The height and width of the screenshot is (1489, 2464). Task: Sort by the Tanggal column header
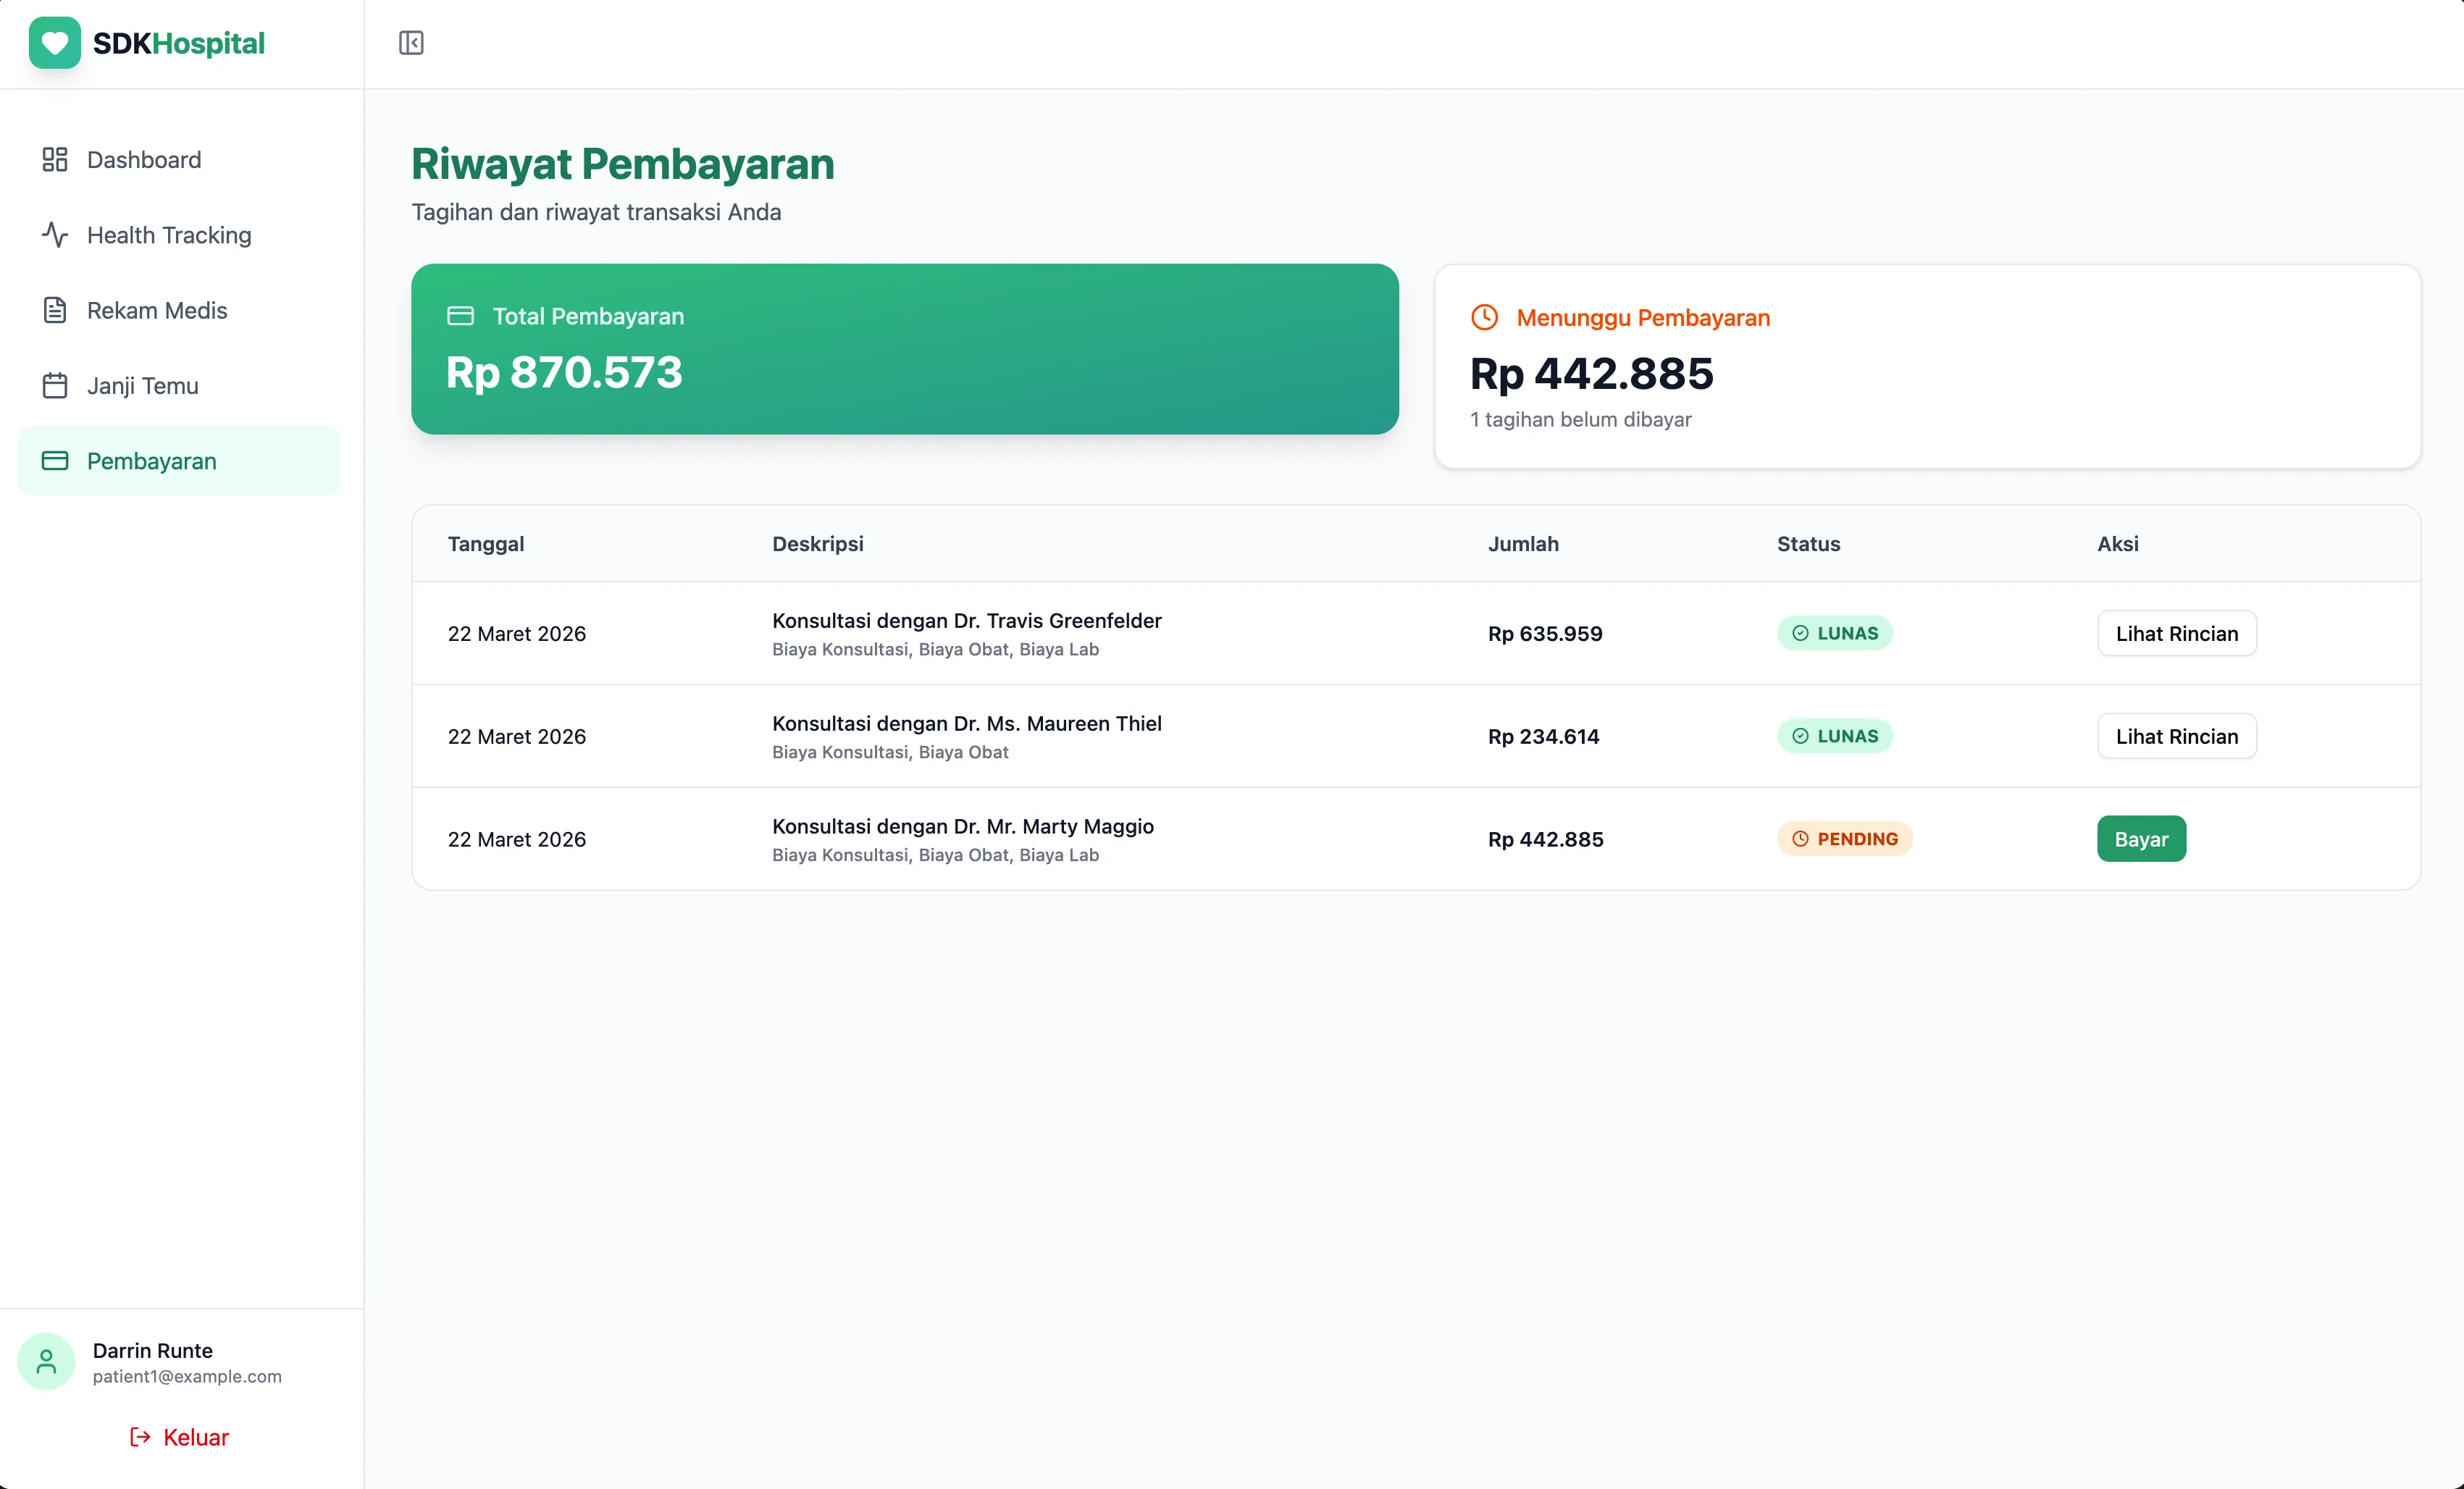[x=486, y=544]
